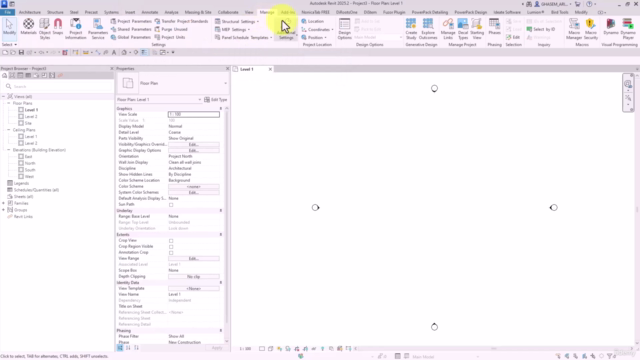
Task: Click Project Units
Action: click(170, 37)
